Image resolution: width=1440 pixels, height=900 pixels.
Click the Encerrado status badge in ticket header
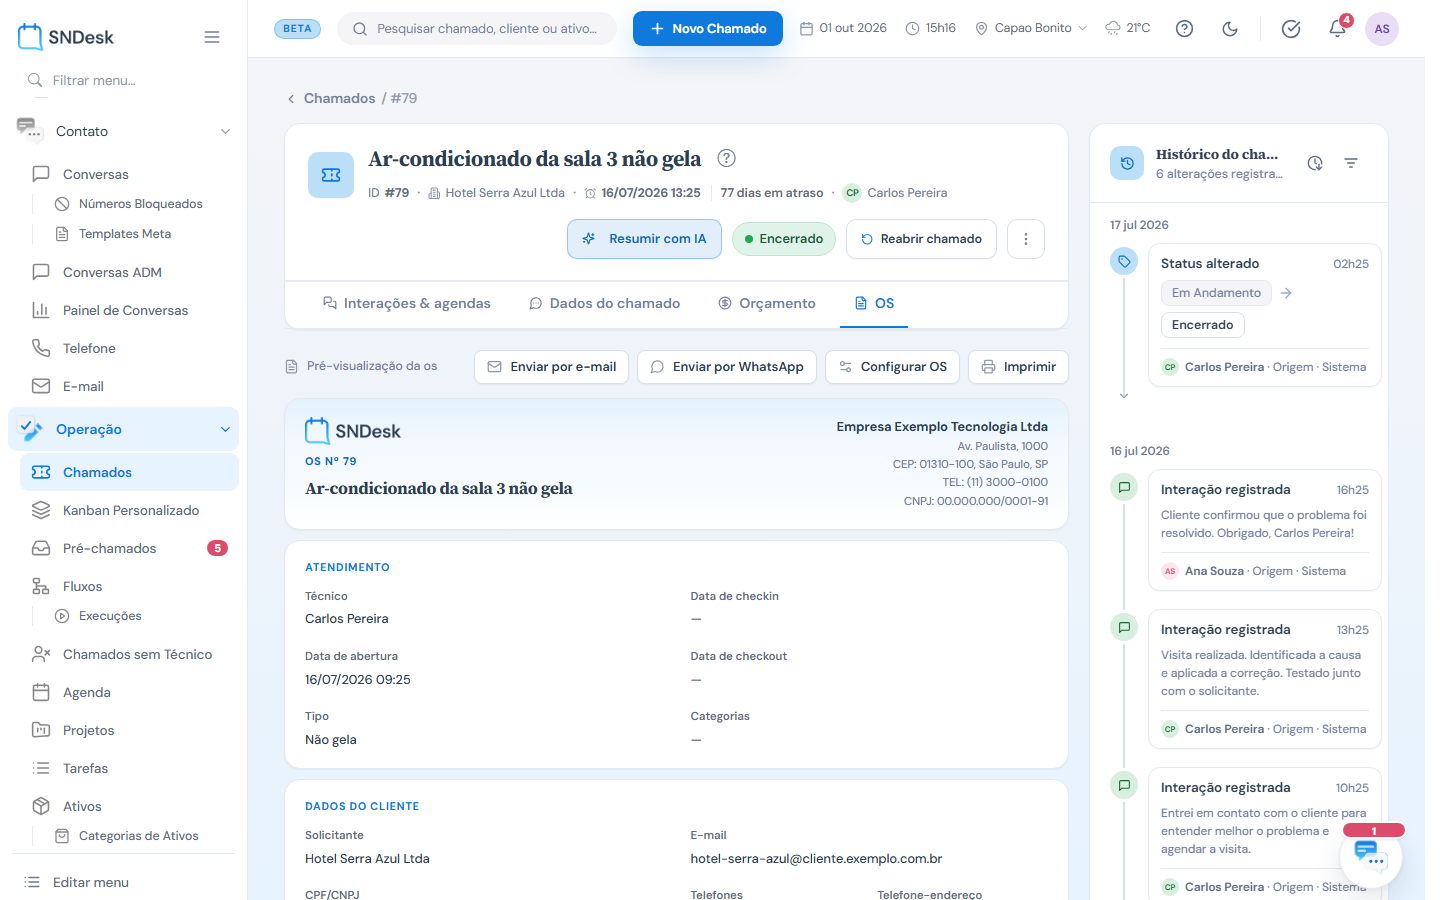pos(784,239)
